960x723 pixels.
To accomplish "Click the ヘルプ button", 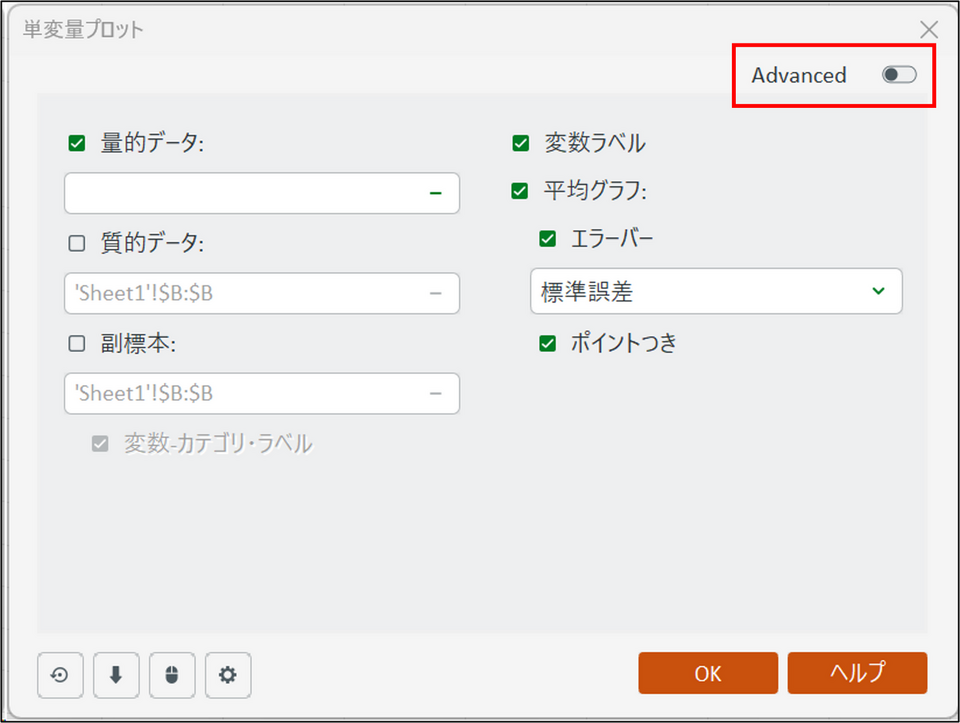I will pyautogui.click(x=857, y=673).
